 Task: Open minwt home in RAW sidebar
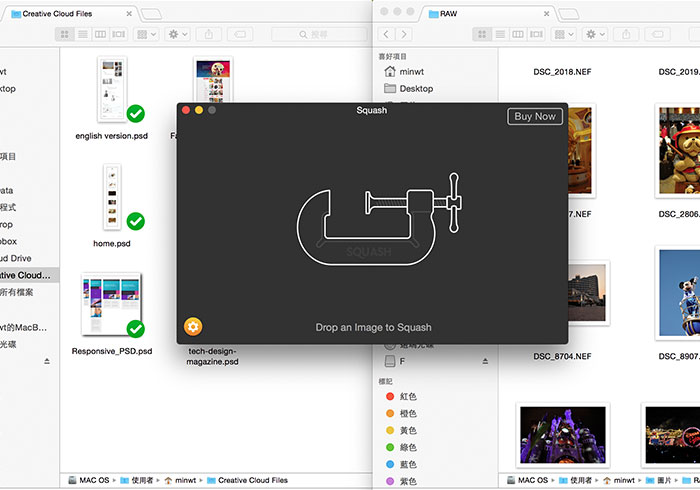[404, 71]
